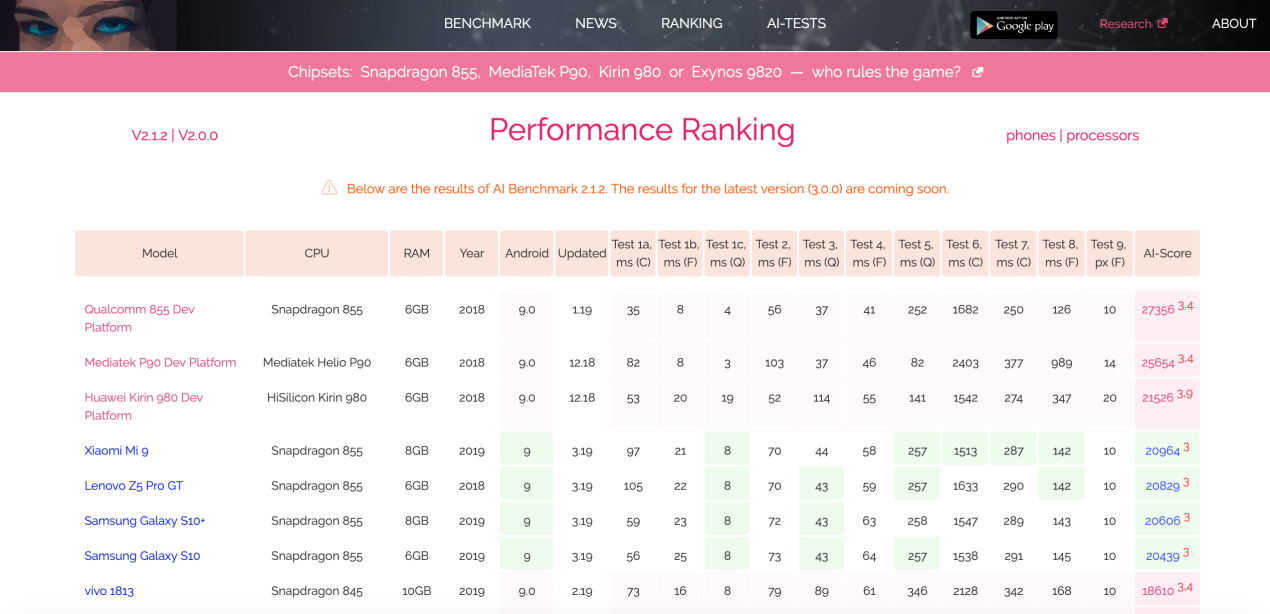Open the chipsets comparison banner text link
The width and height of the screenshot is (1270, 614).
click(624, 72)
